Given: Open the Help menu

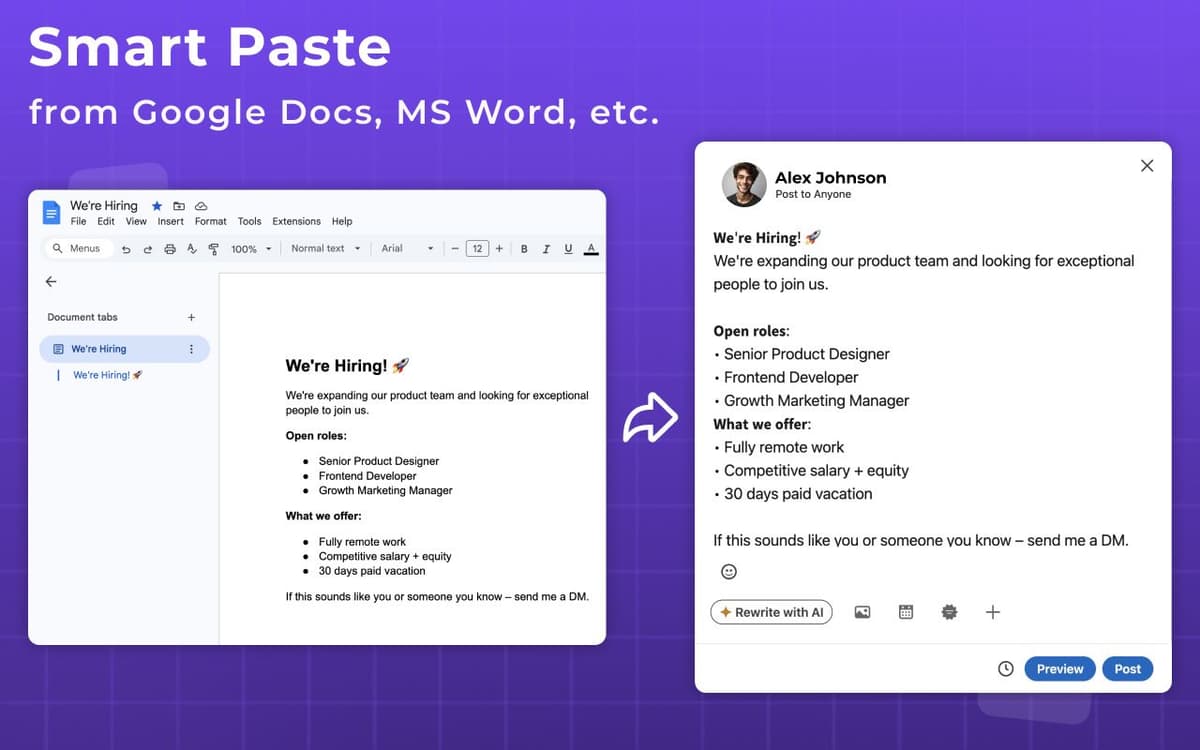Looking at the screenshot, I should [x=342, y=221].
